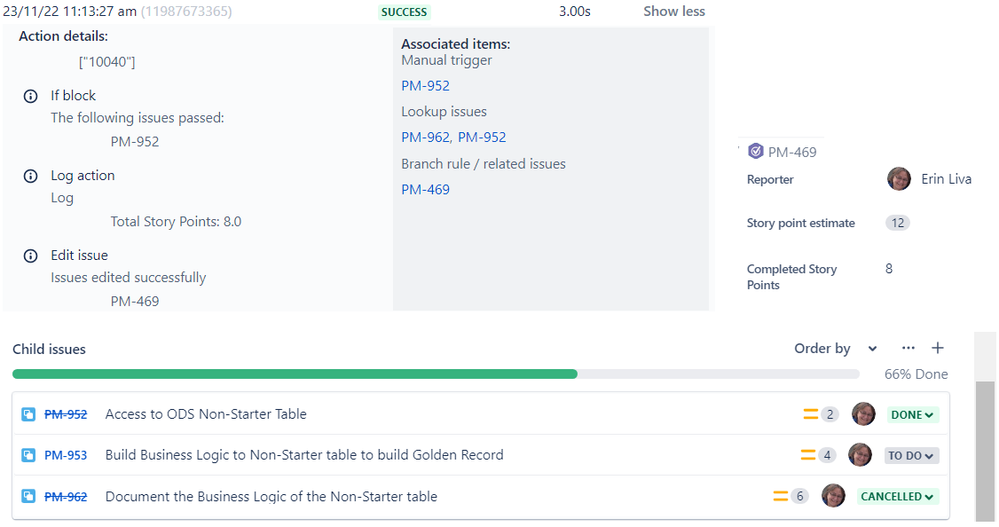This screenshot has width=999, height=527.
Task: Click the 'Total Story Points: 8.0' log text
Action: tap(176, 222)
